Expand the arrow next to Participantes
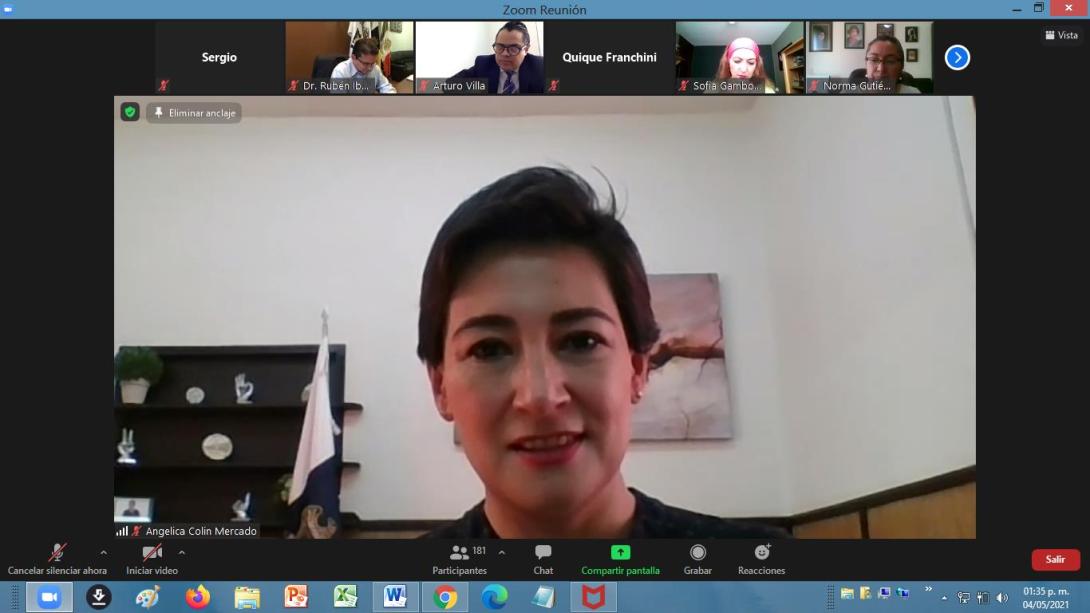The image size is (1090, 613). 501,552
